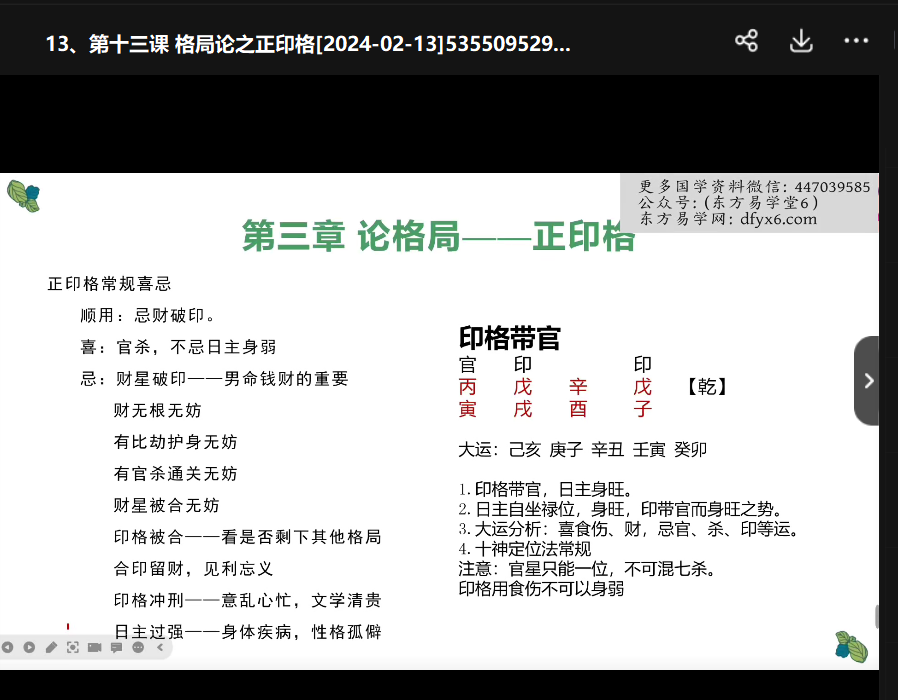Viewport: 898px width, 700px height.
Task: Click the text 正印格常规喜忌
Action: click(109, 284)
